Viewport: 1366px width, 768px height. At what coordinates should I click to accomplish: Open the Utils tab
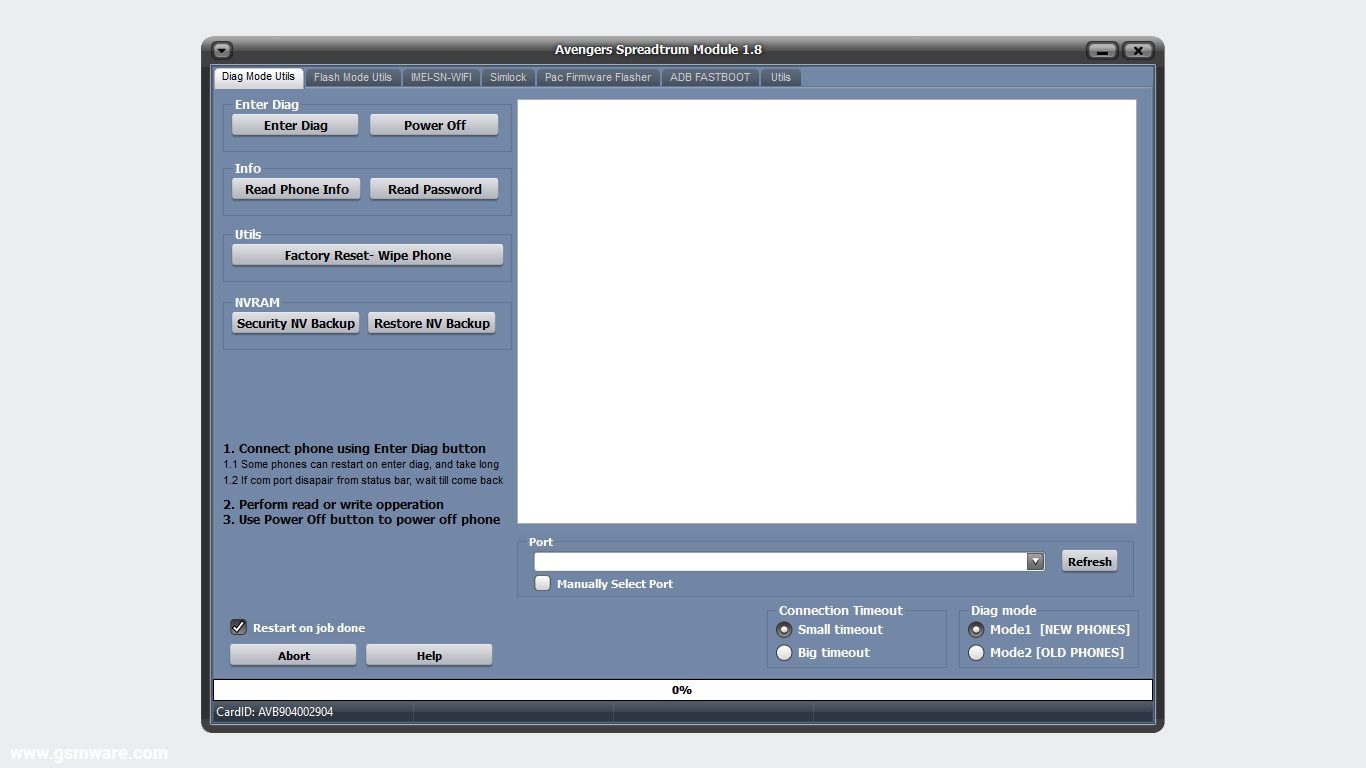tap(780, 77)
